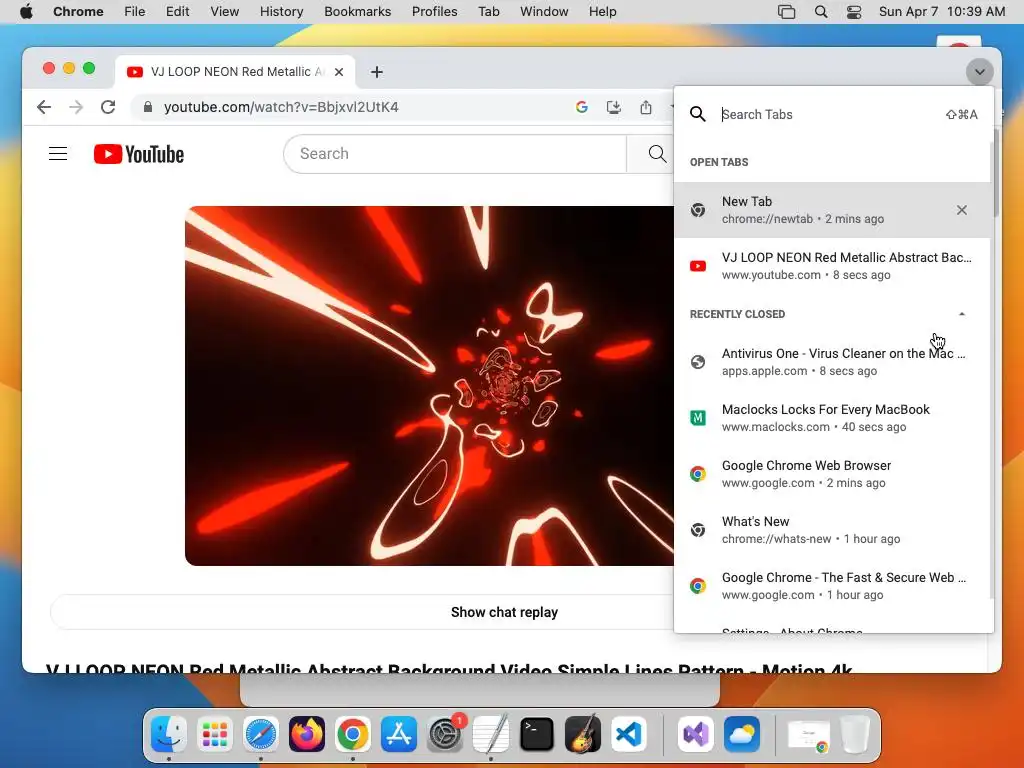Open the Profiles menu
This screenshot has width=1024, height=768.
pyautogui.click(x=434, y=12)
